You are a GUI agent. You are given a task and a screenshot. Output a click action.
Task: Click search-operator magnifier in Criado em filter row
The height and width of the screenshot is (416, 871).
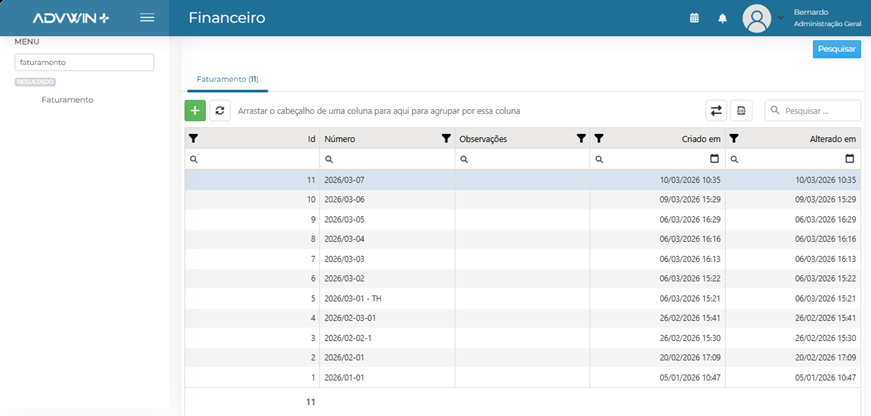pos(599,159)
